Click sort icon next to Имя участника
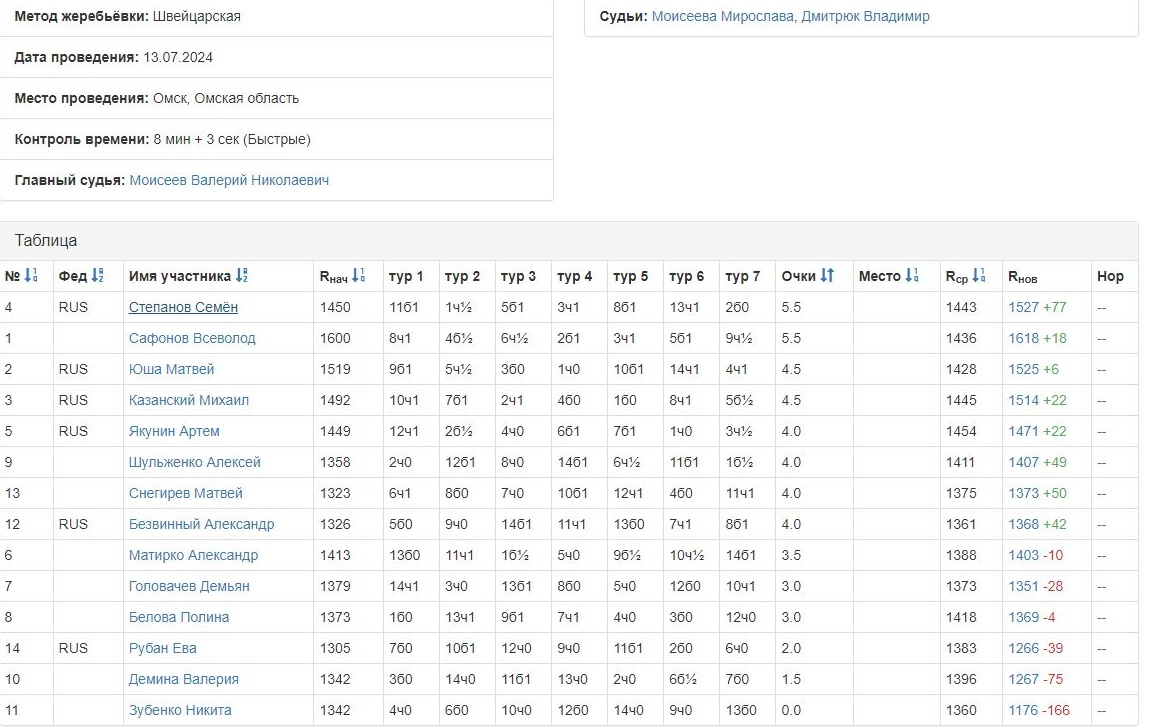The width and height of the screenshot is (1149, 728). click(x=243, y=276)
